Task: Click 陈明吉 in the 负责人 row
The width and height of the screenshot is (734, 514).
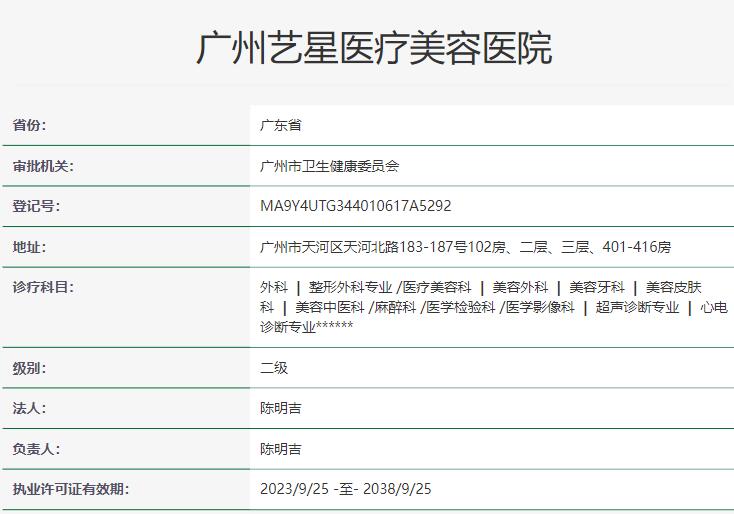Action: pos(280,449)
